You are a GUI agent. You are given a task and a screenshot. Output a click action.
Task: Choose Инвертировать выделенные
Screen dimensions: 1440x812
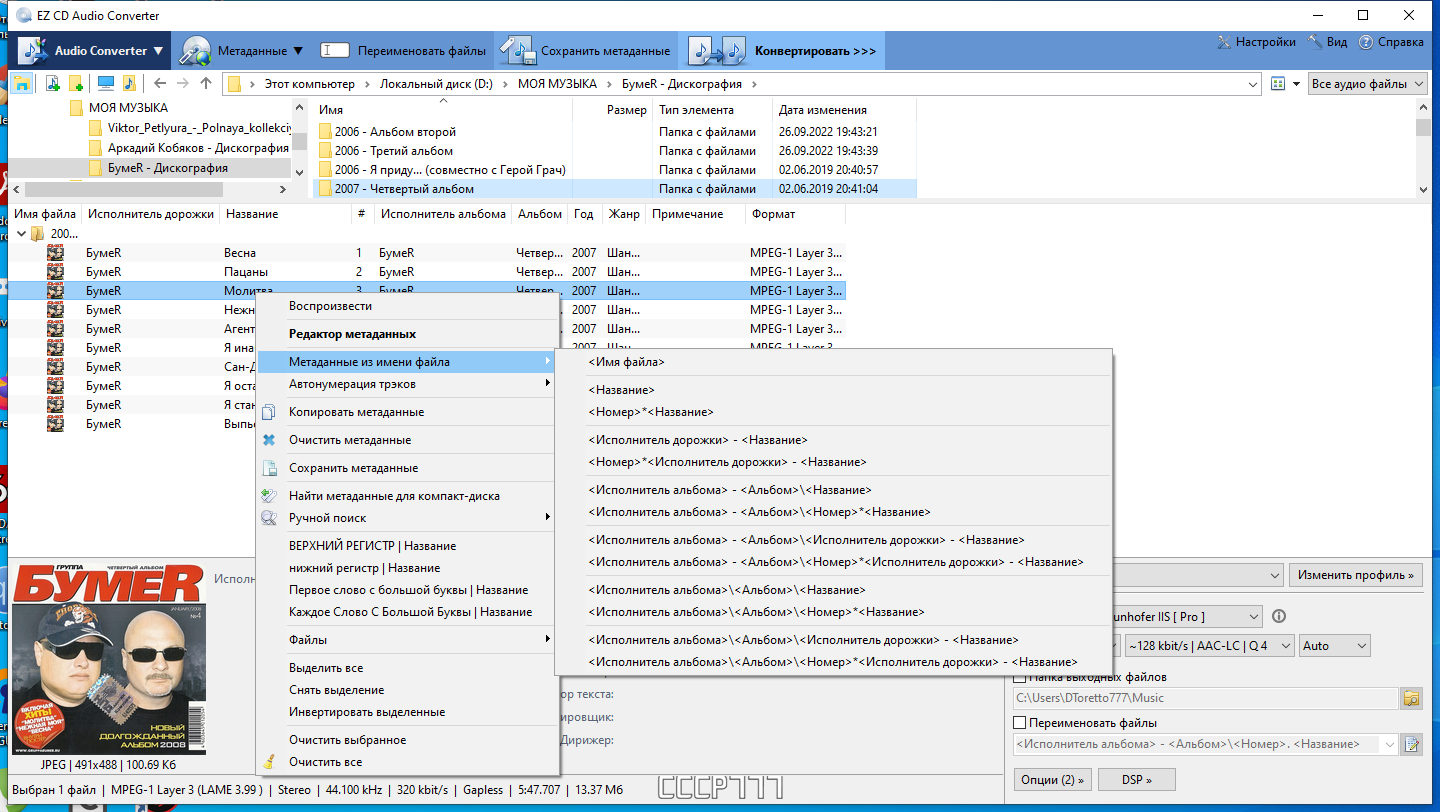coord(407,712)
